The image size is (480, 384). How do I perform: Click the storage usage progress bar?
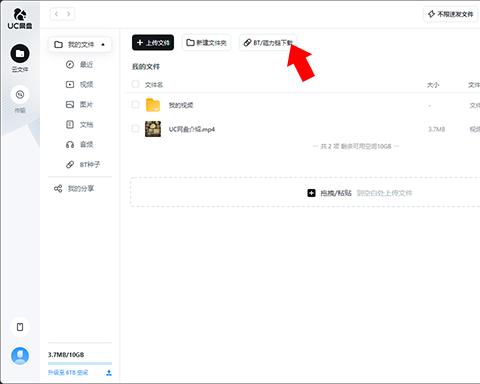point(80,364)
